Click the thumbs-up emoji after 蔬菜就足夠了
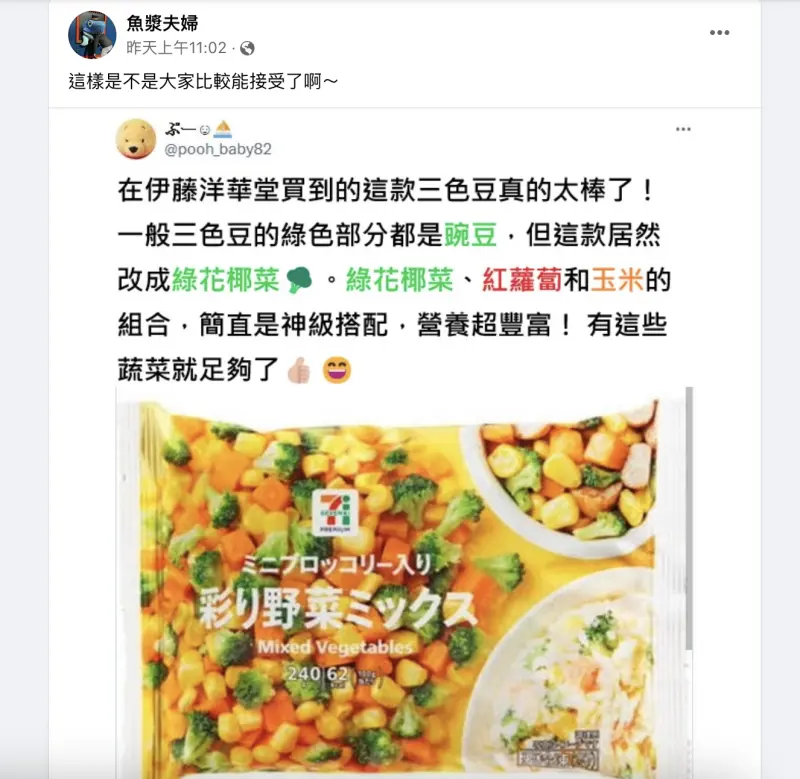Viewport: 800px width, 779px height. coord(299,370)
